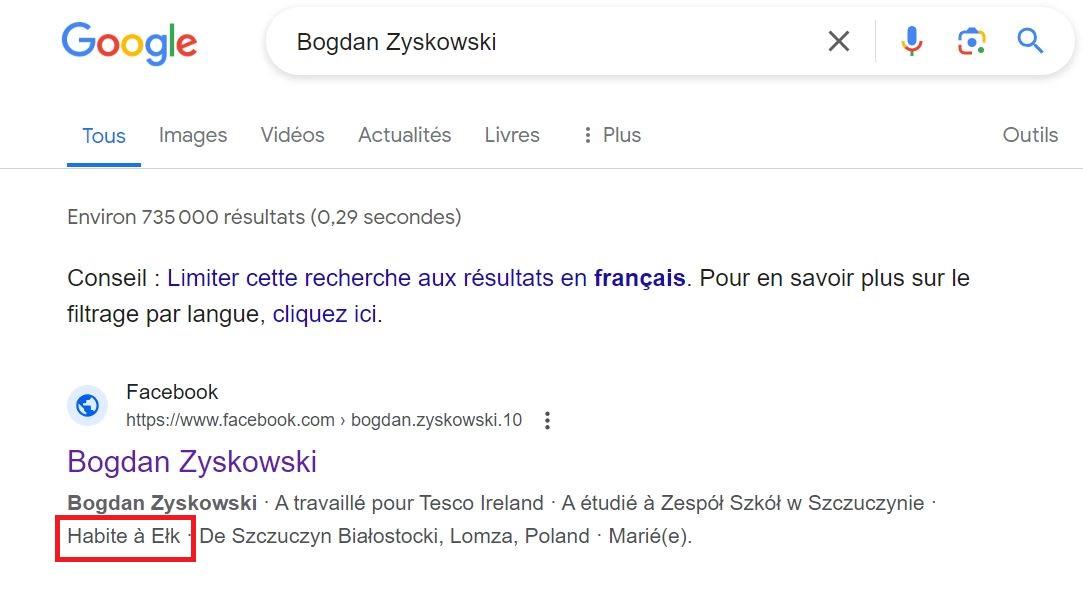Clear the search box with X icon

(838, 41)
